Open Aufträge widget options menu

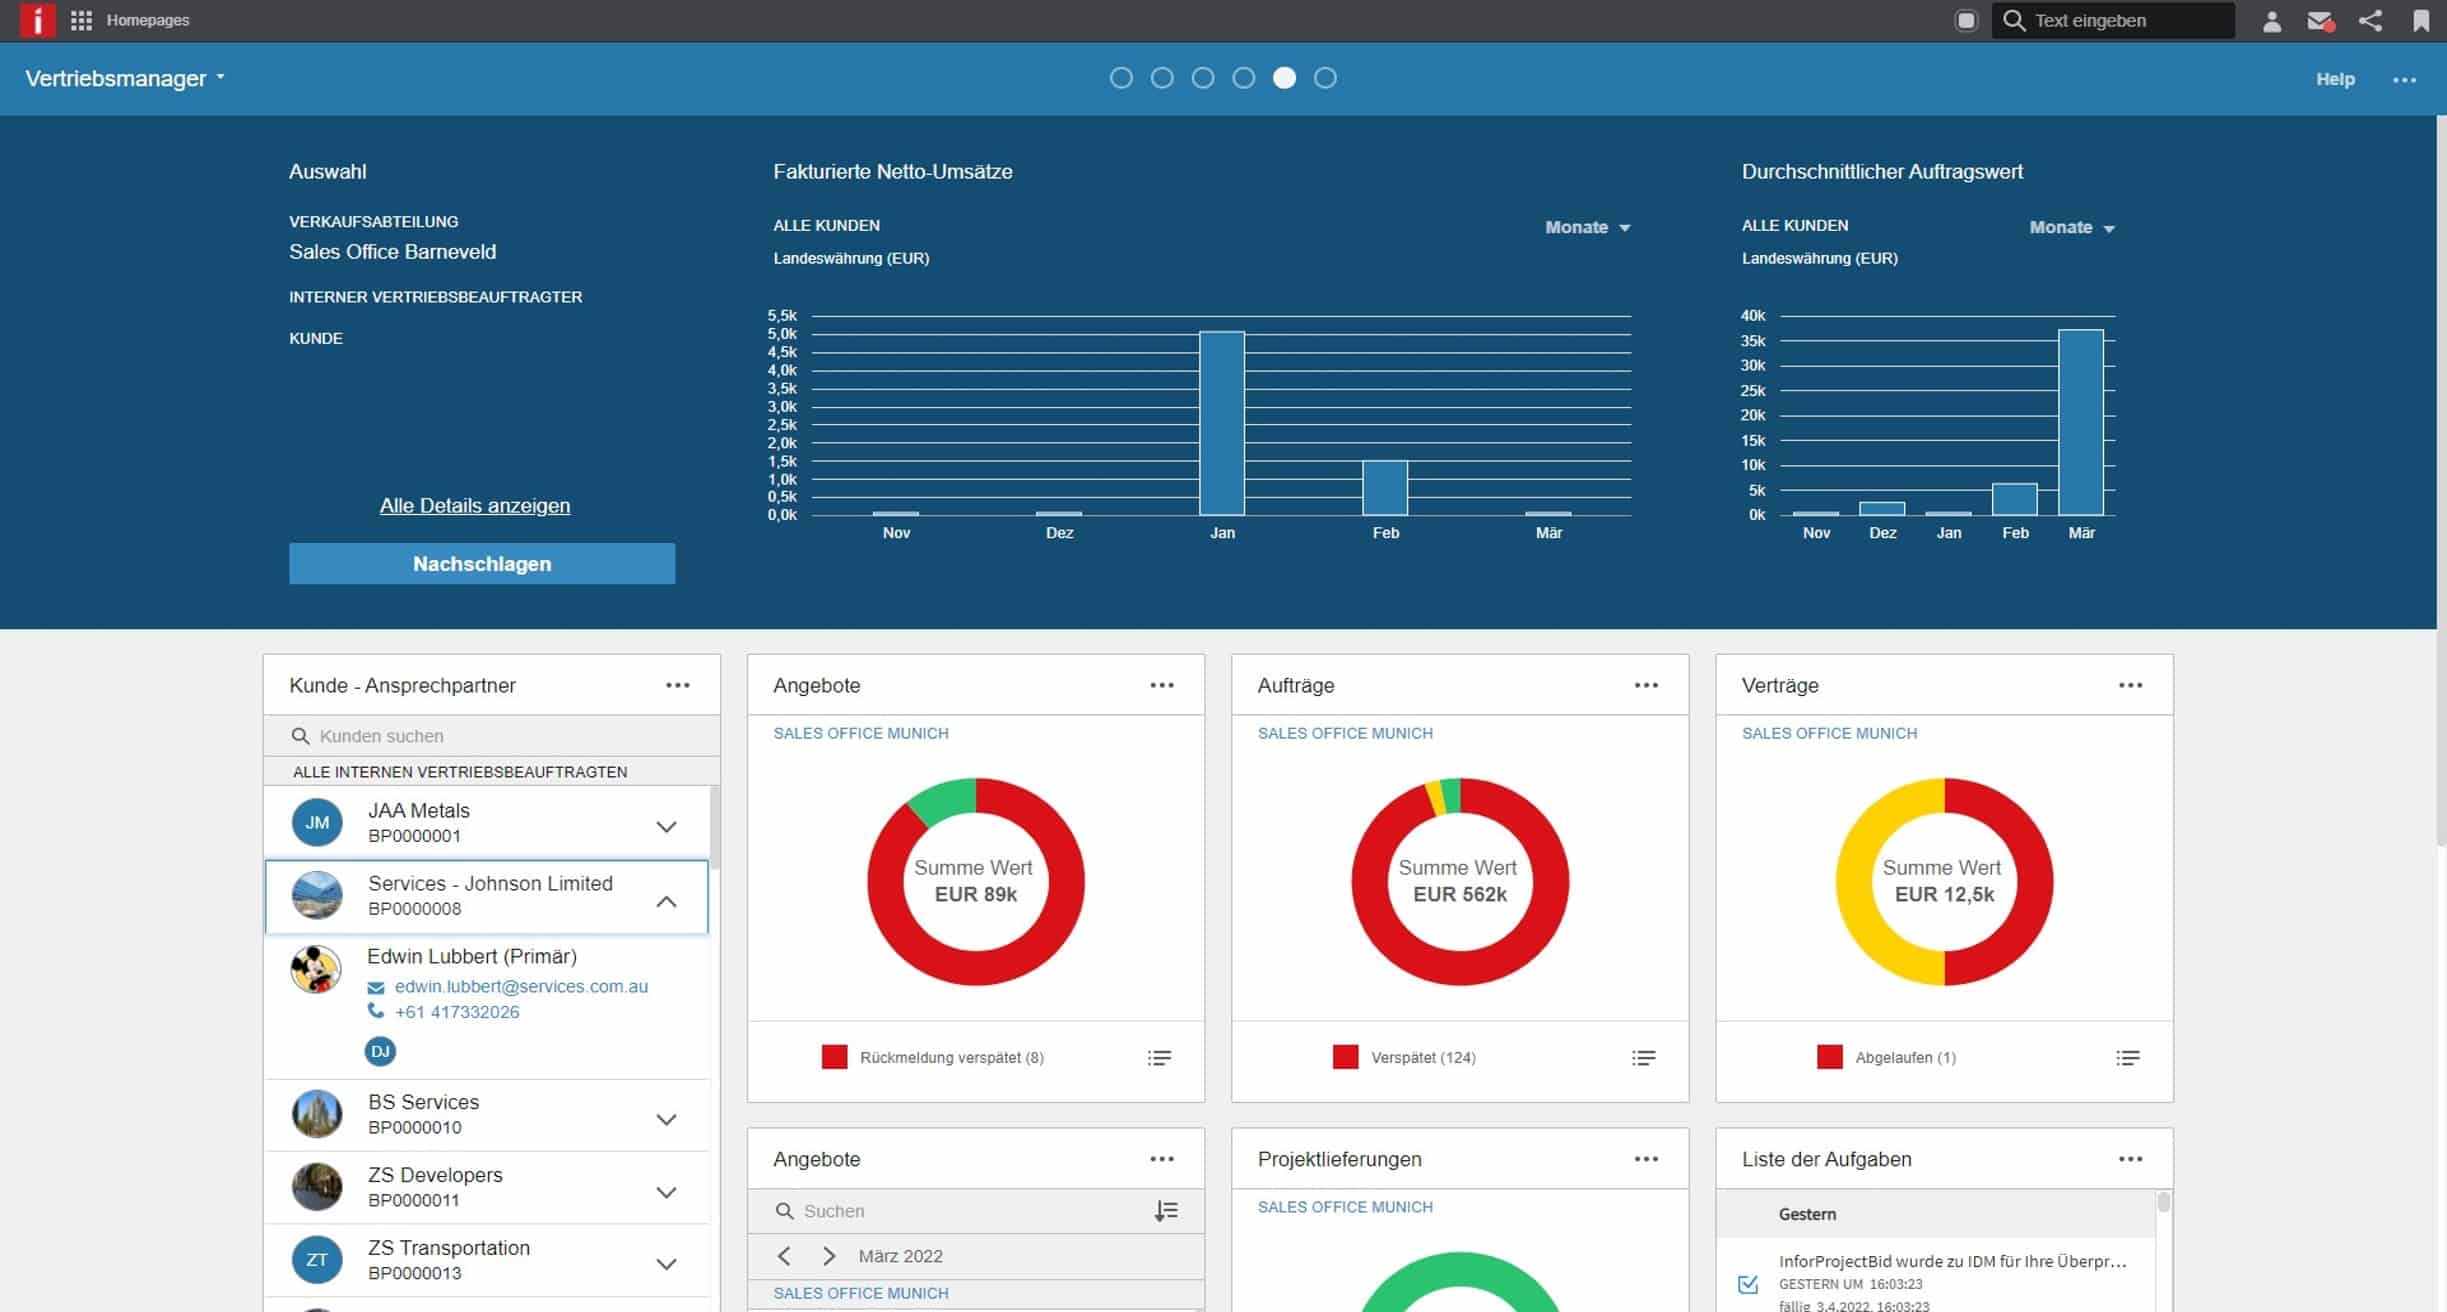(x=1646, y=685)
